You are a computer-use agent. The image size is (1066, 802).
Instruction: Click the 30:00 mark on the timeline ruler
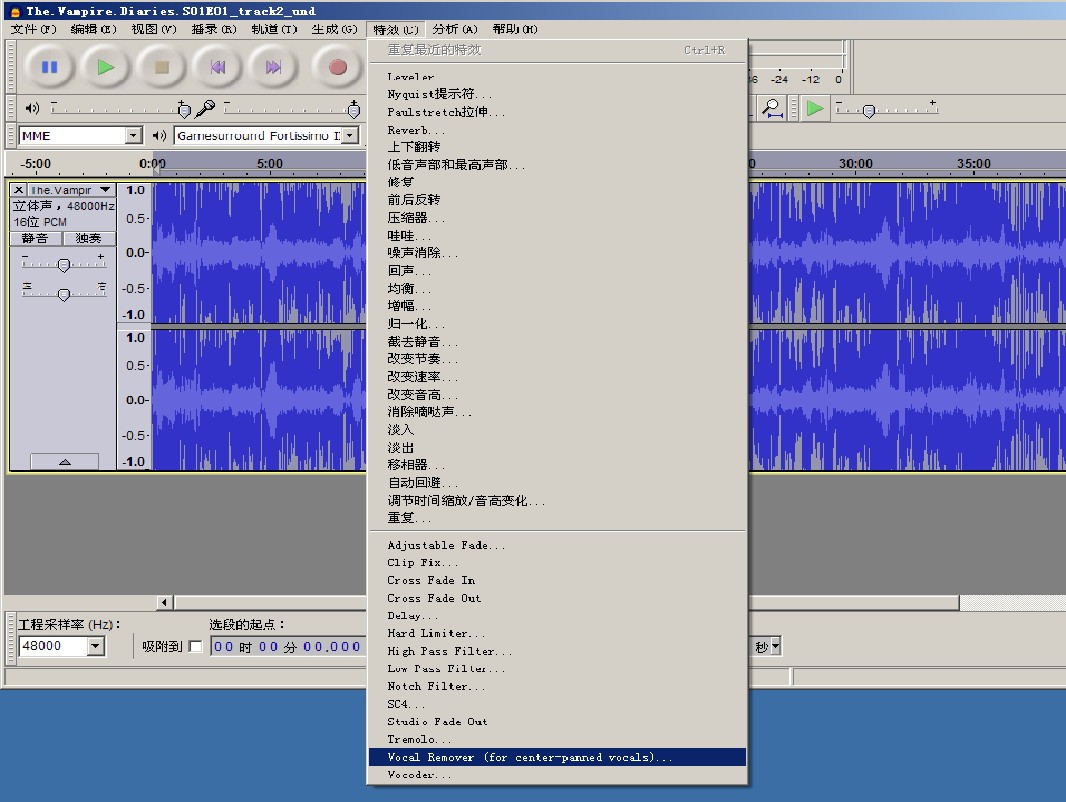(855, 164)
